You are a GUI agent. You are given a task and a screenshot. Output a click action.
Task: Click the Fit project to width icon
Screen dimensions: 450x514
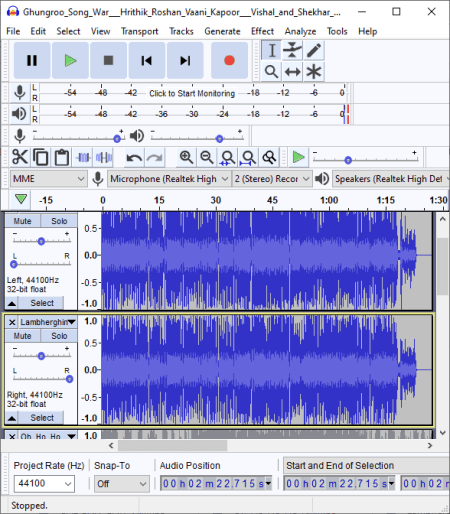tap(248, 157)
